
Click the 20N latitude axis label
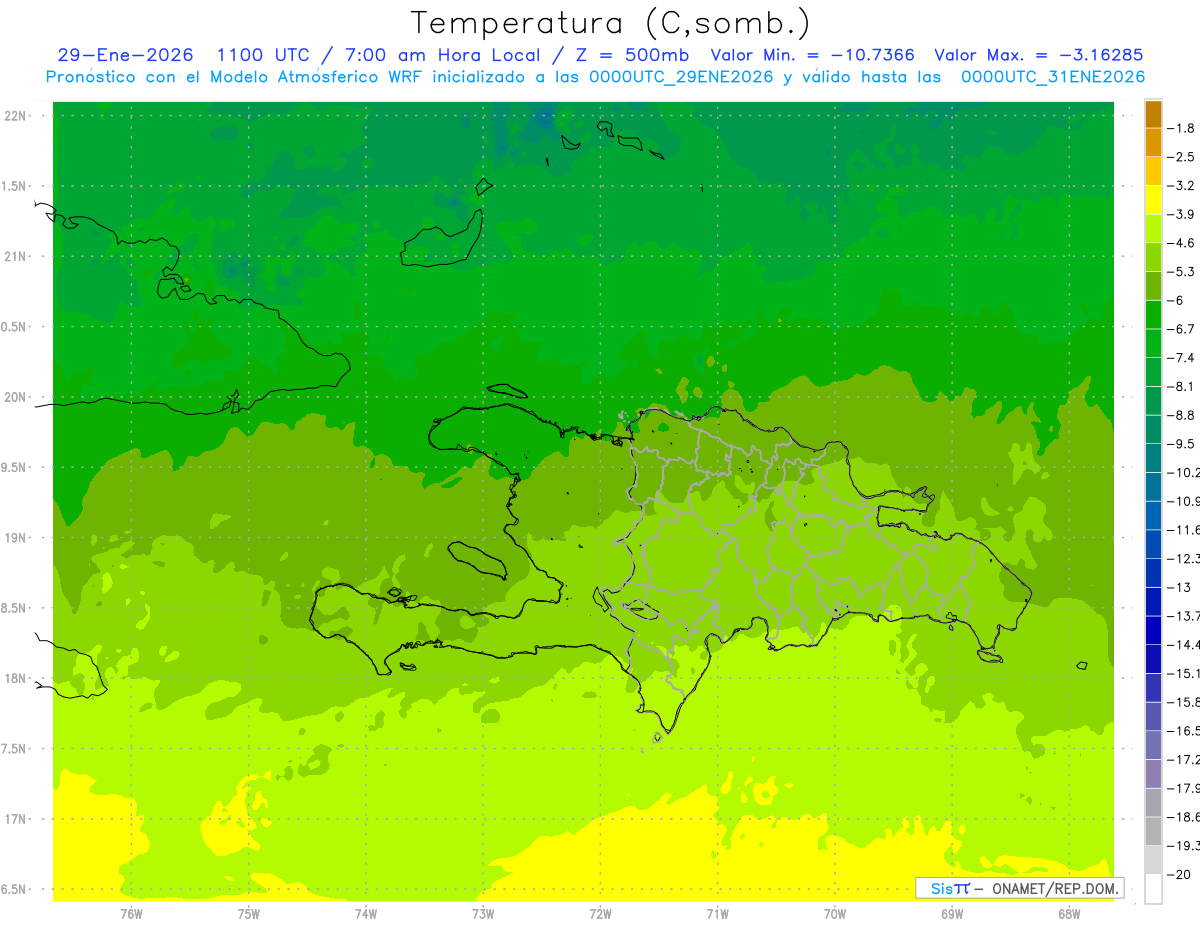[16, 397]
